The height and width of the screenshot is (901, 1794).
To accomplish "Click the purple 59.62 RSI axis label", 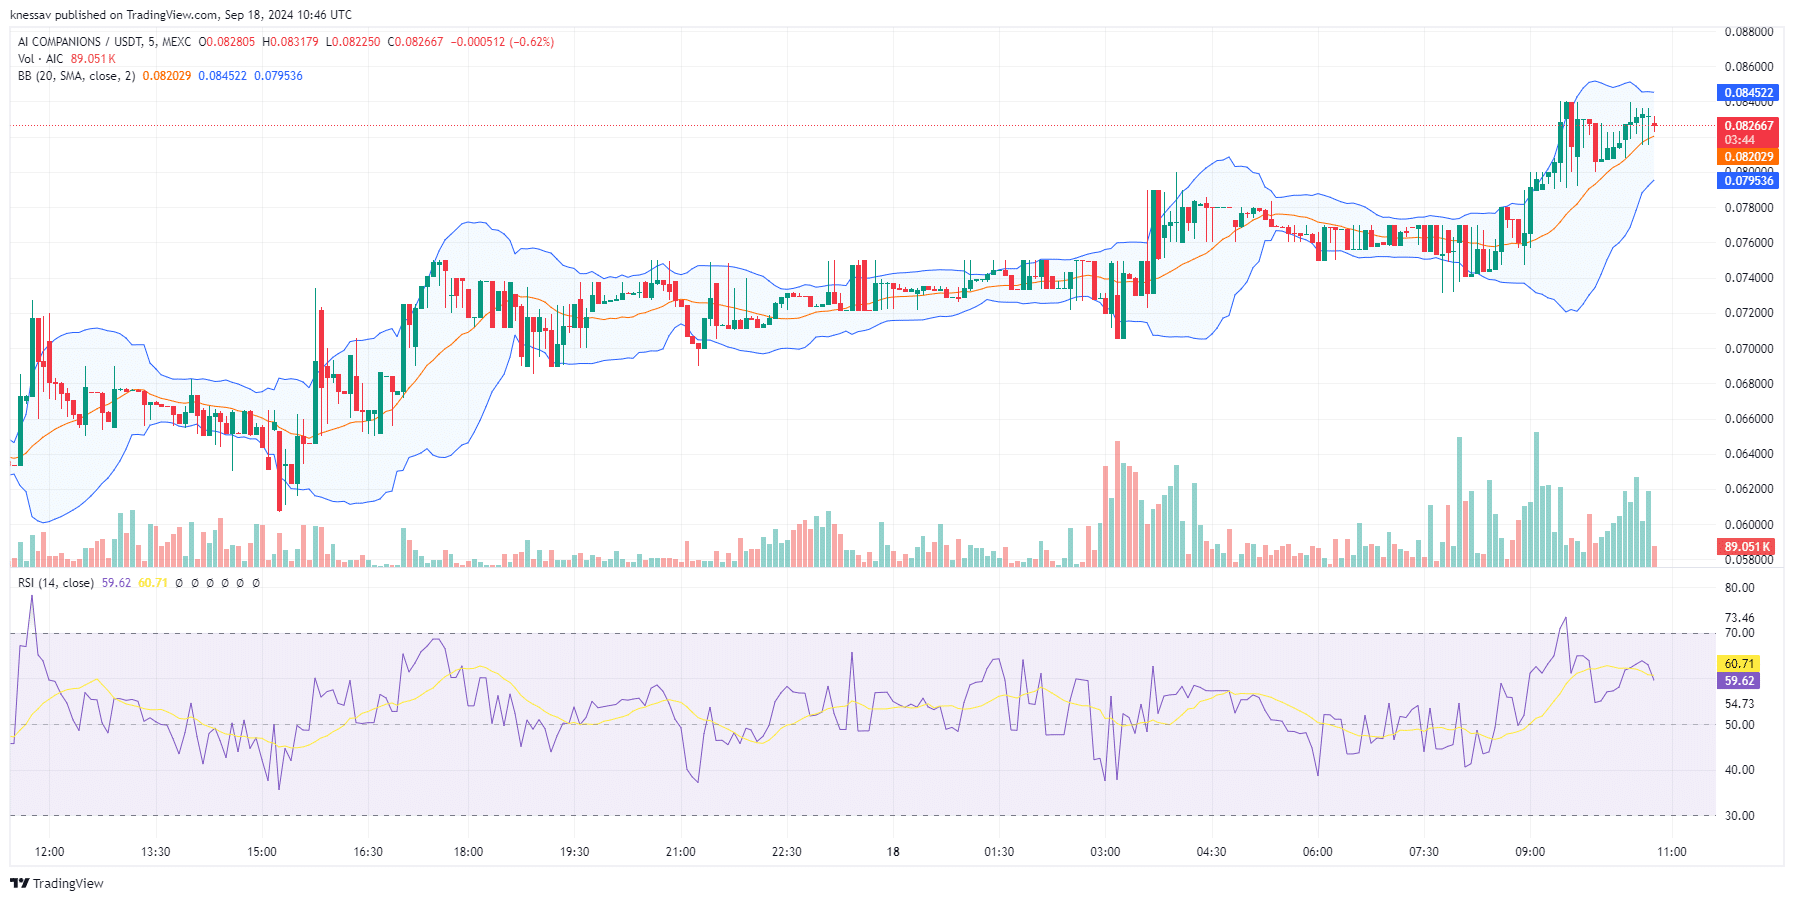I will [x=1738, y=681].
